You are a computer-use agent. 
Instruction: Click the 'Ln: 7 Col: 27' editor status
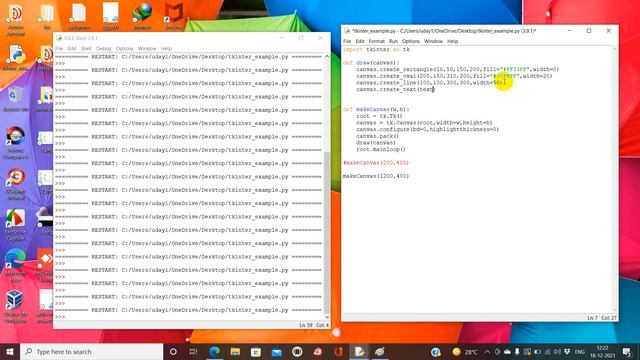tap(602, 318)
